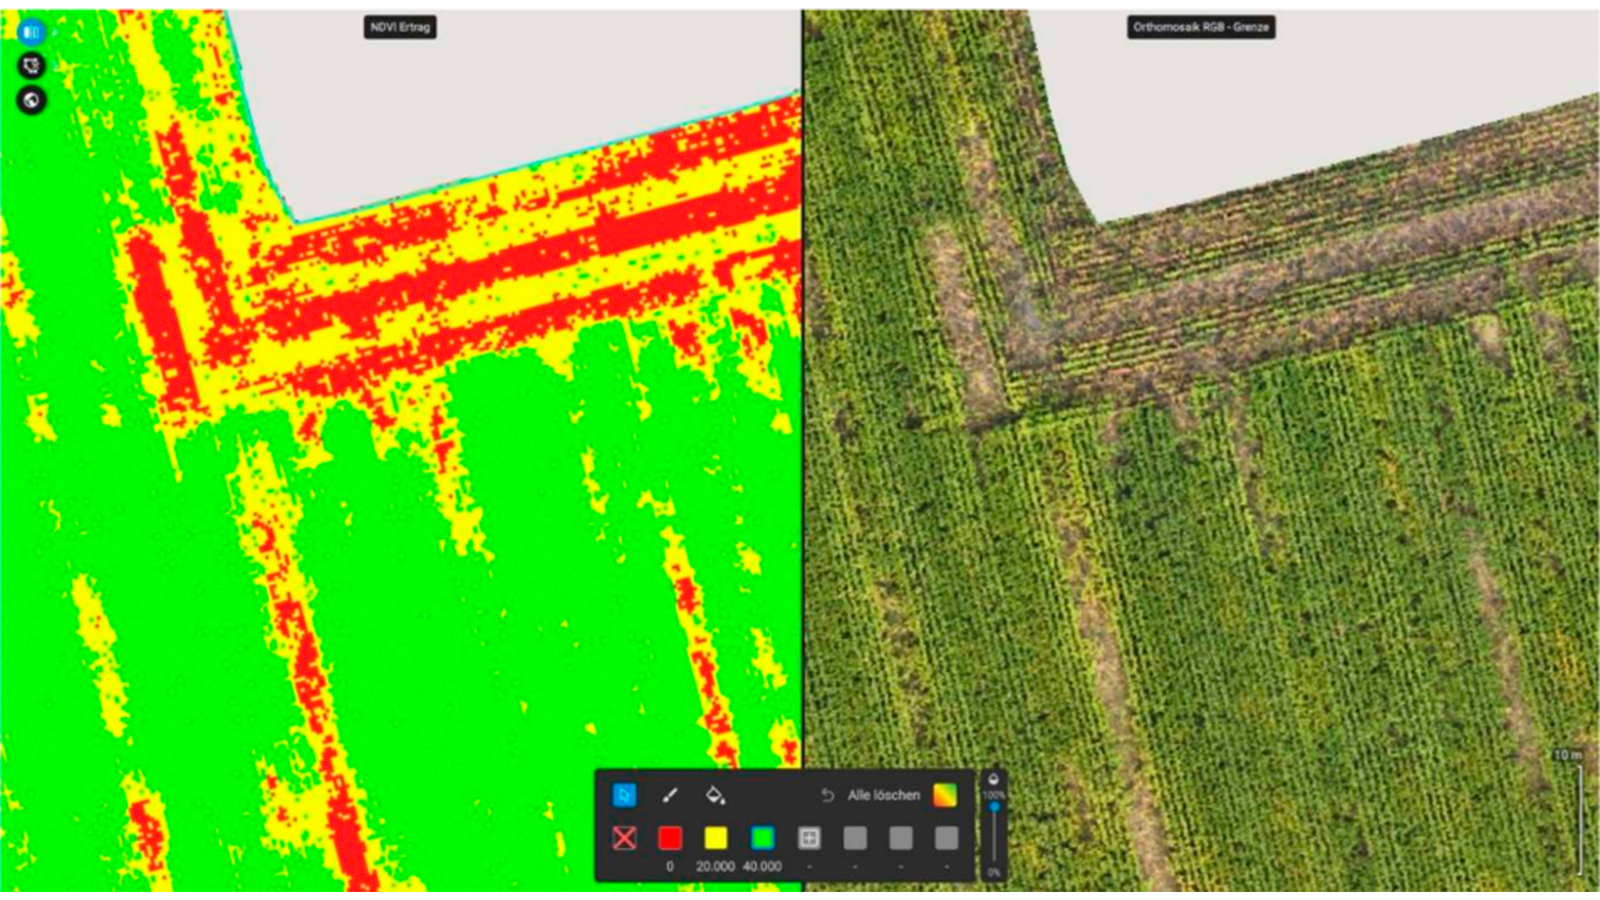This screenshot has width=1600, height=900.
Task: Click the green zone value '40.000'
Action: coord(762,866)
